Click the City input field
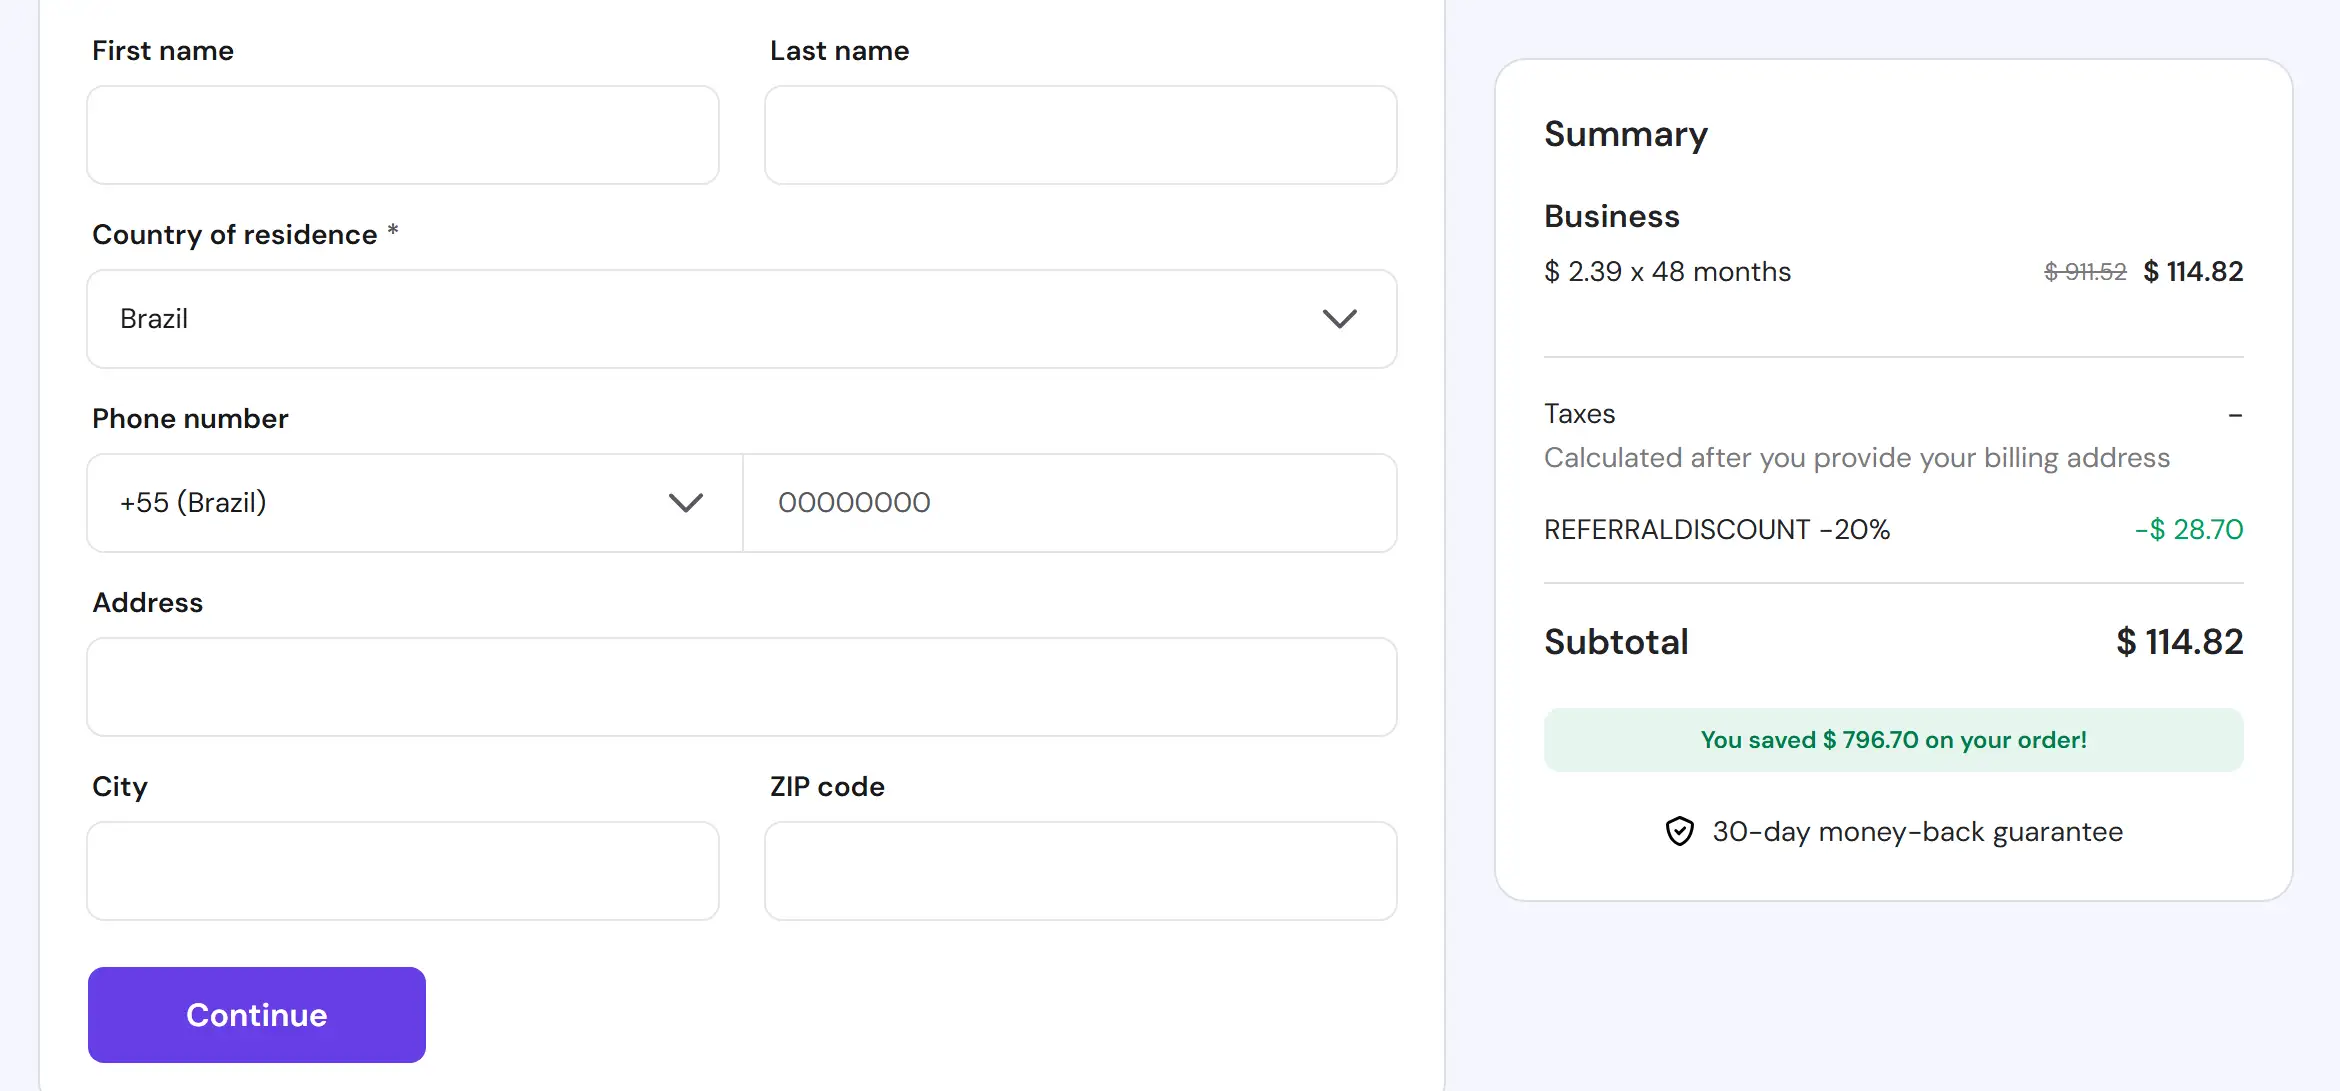Image resolution: width=2340 pixels, height=1091 pixels. tap(402, 870)
